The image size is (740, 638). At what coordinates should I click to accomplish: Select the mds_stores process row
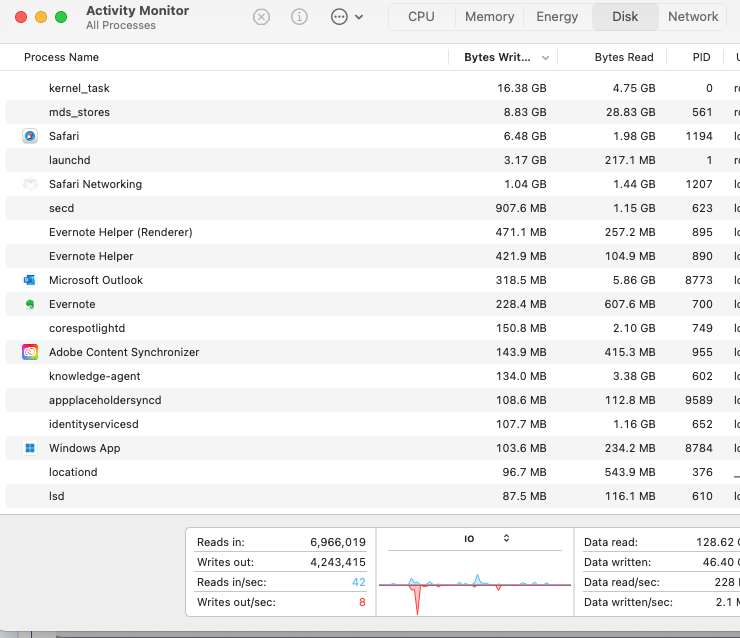370,112
